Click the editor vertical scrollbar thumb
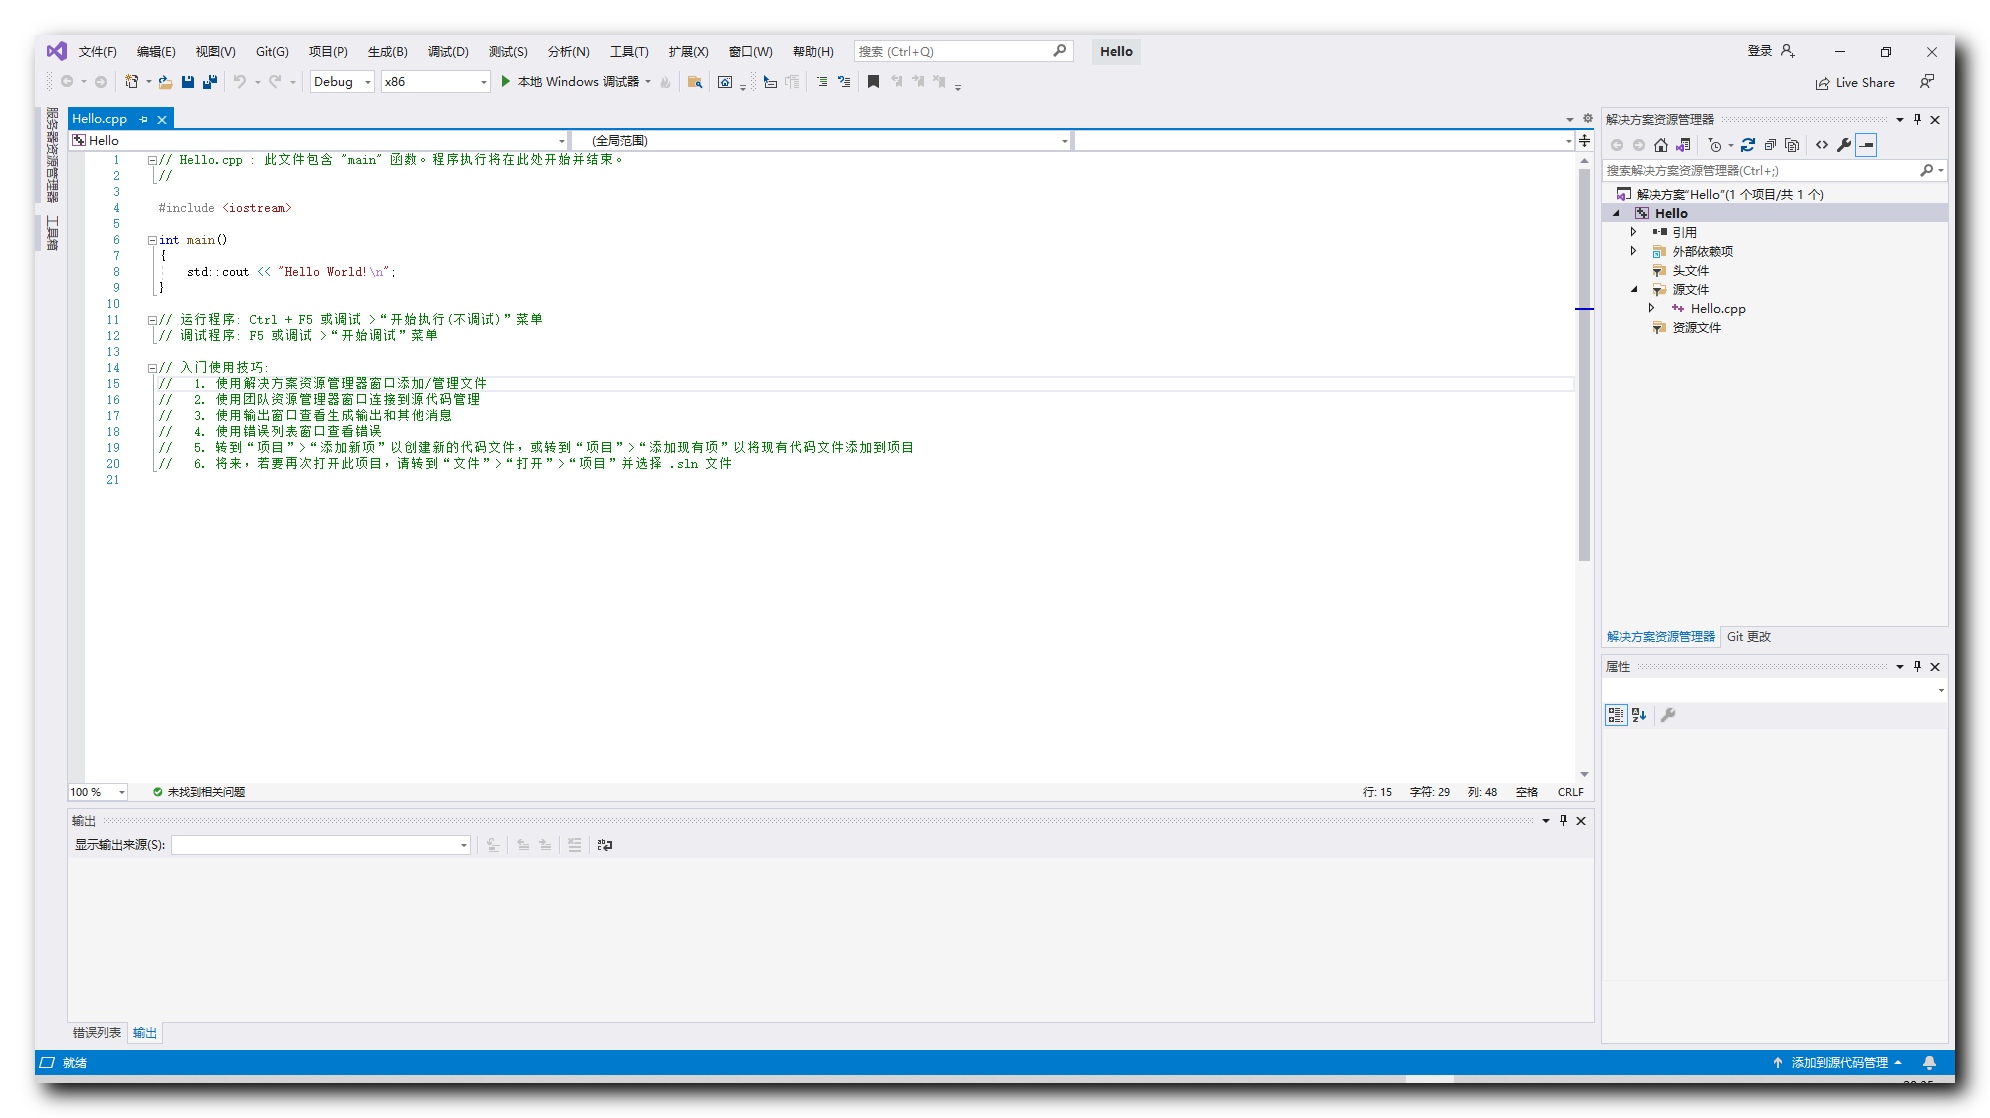This screenshot has height=1118, width=1990. 1585,365
